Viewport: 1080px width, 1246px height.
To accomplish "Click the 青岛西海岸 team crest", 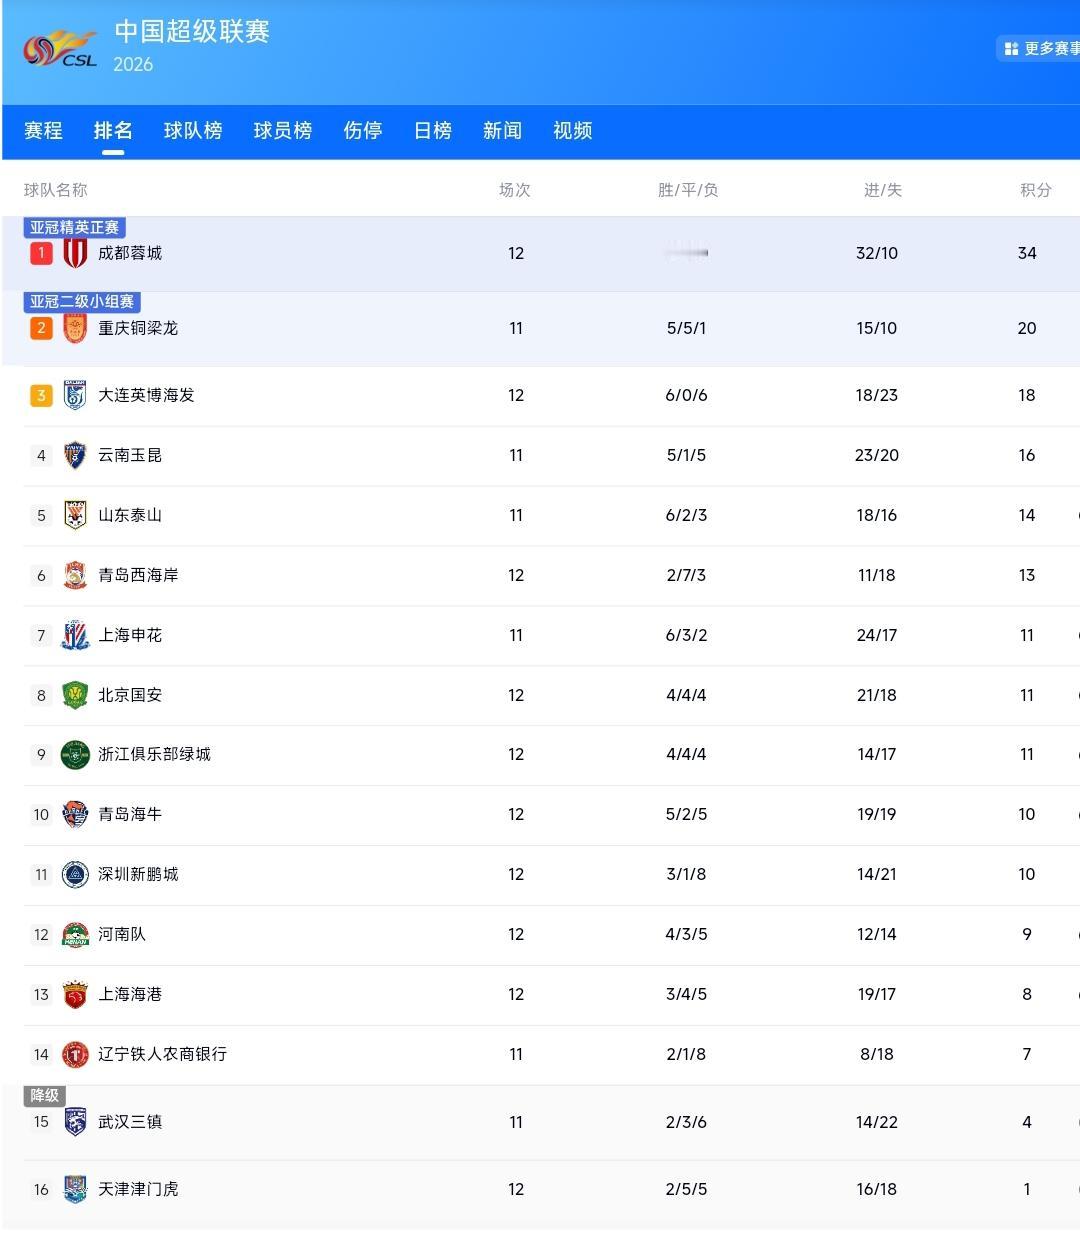I will pyautogui.click(x=75, y=575).
